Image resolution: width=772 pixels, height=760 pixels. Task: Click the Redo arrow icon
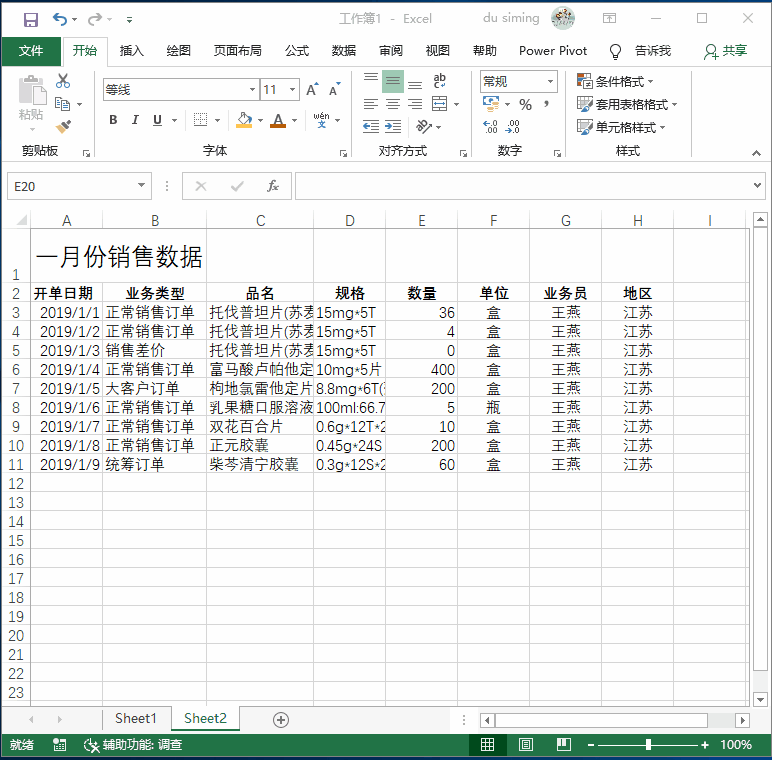click(x=95, y=19)
